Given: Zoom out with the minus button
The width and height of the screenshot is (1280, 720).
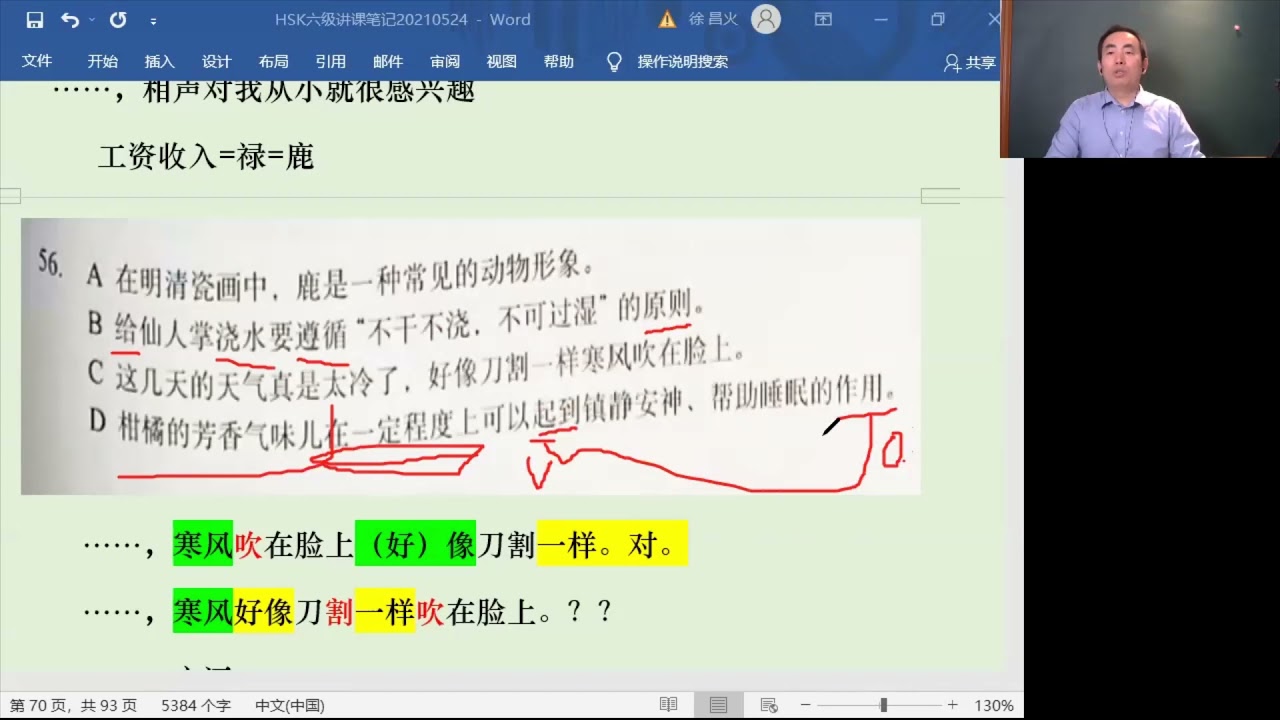Looking at the screenshot, I should click(805, 705).
